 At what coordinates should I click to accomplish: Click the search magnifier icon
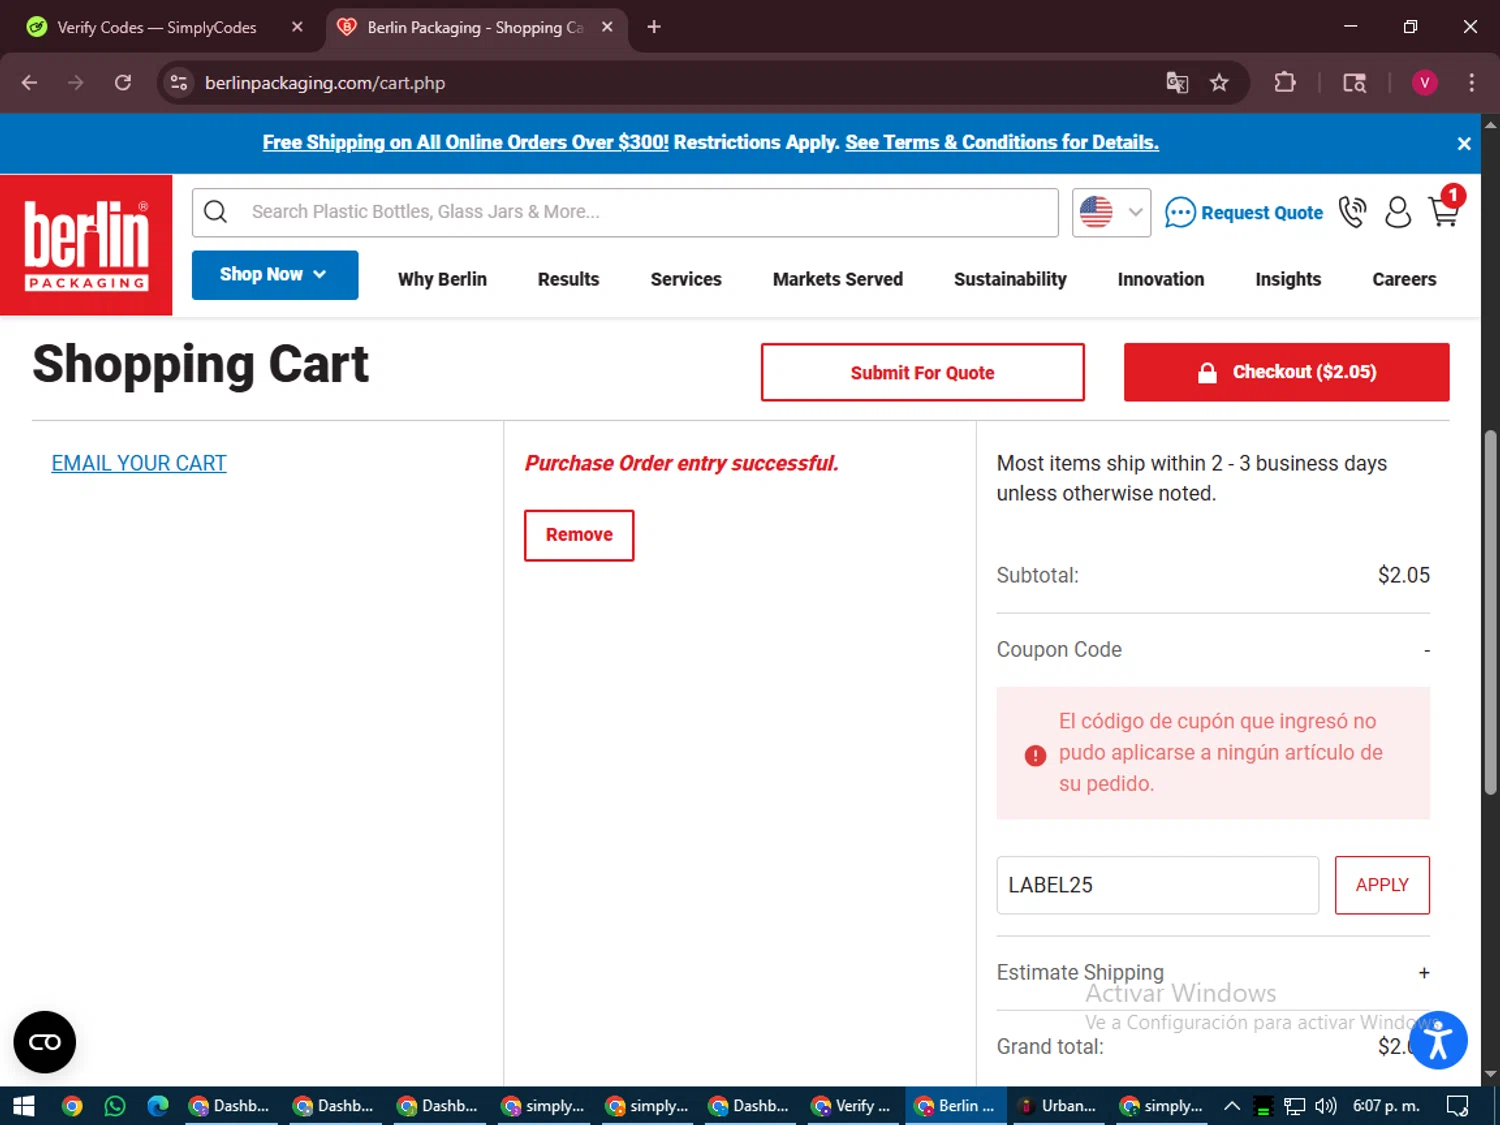215,212
